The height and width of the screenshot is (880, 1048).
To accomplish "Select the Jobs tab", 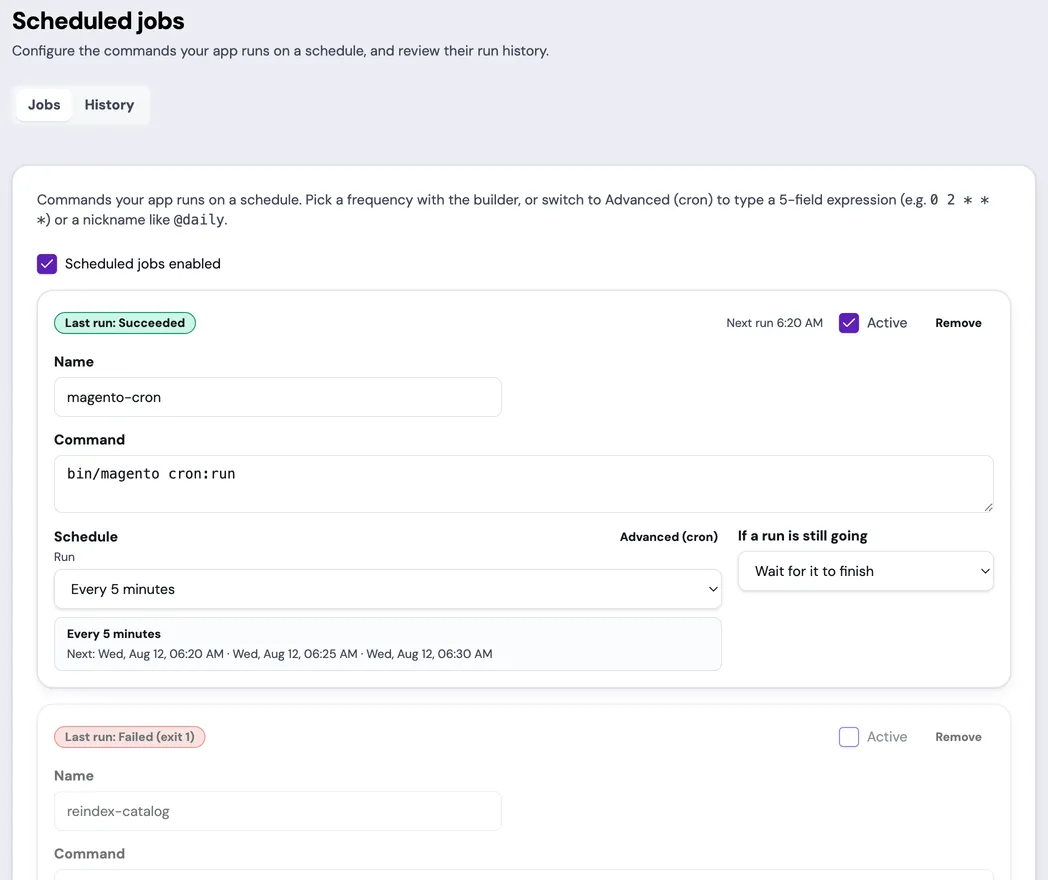I will 44,105.
